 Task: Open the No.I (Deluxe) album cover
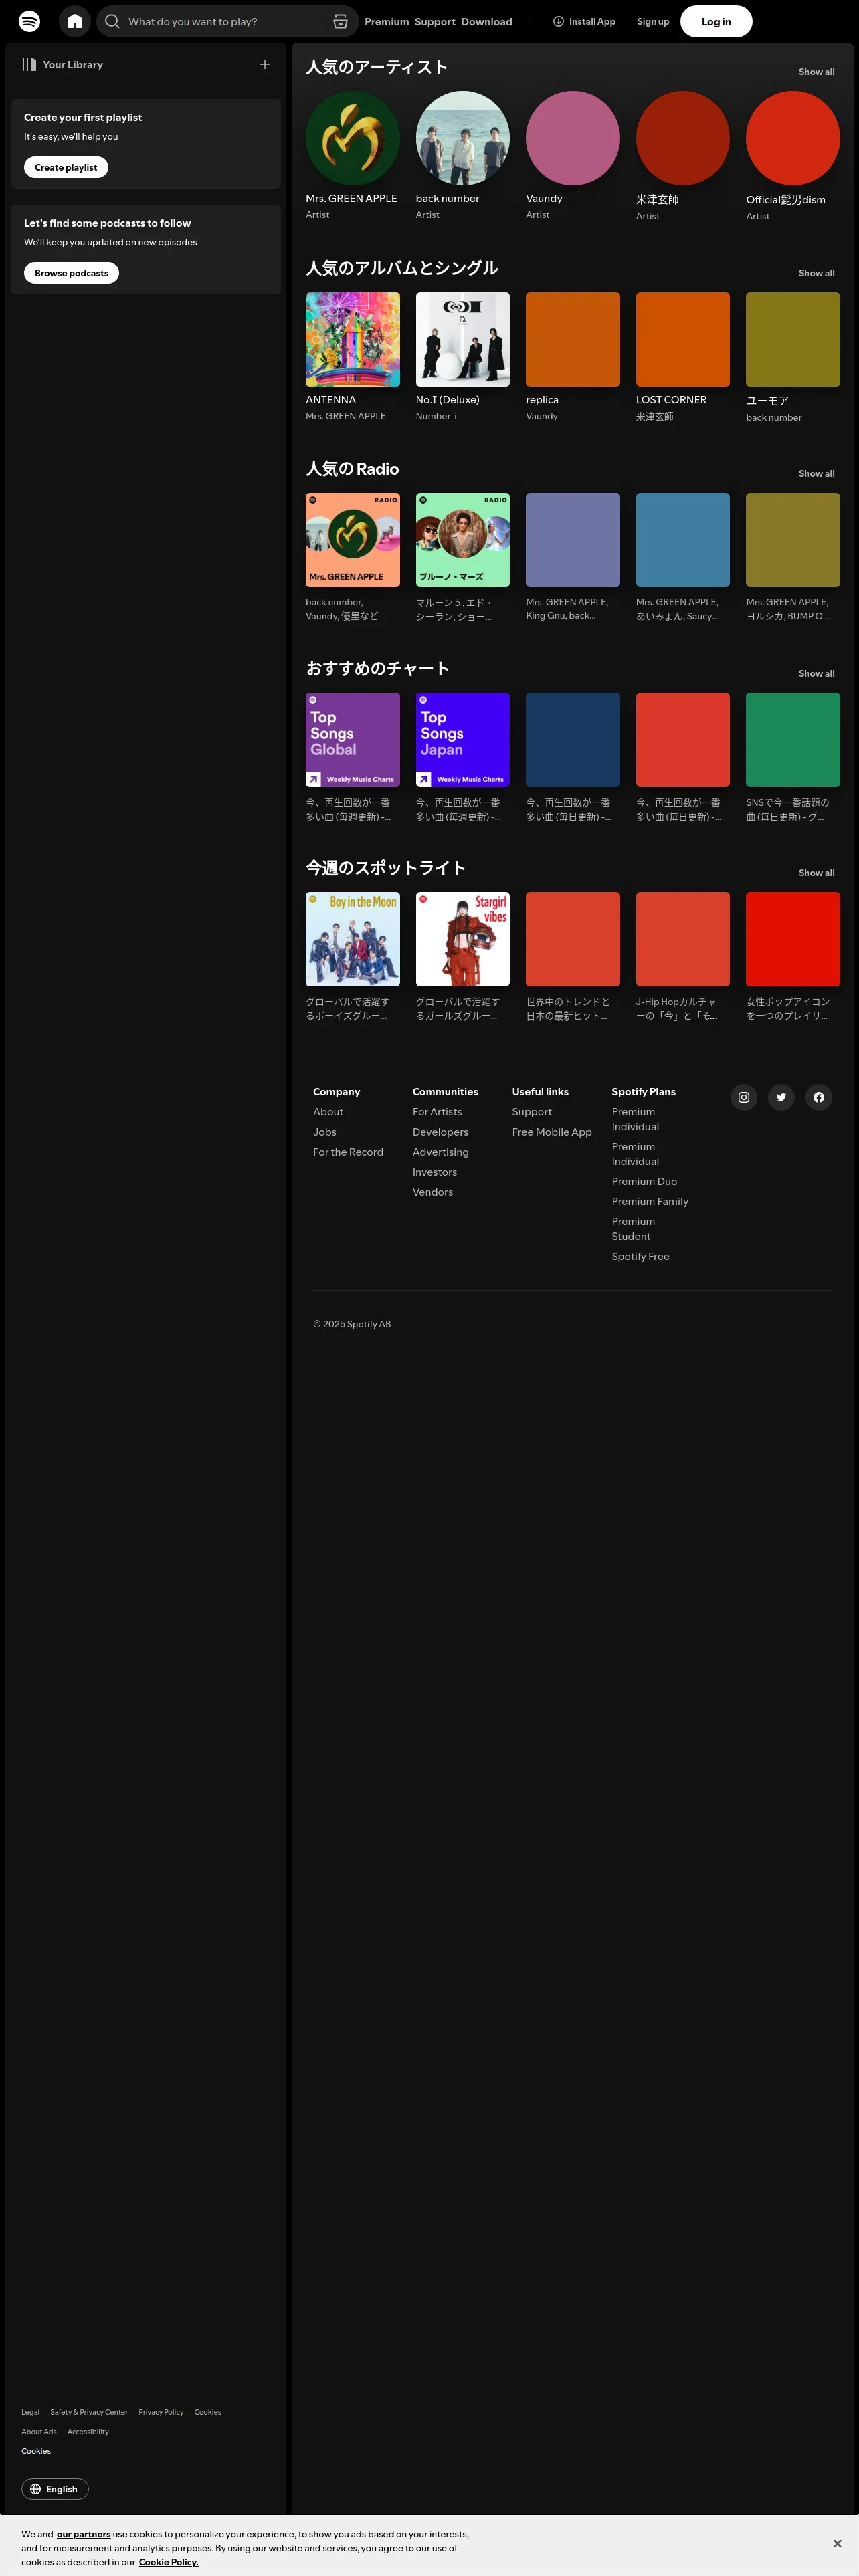click(463, 339)
